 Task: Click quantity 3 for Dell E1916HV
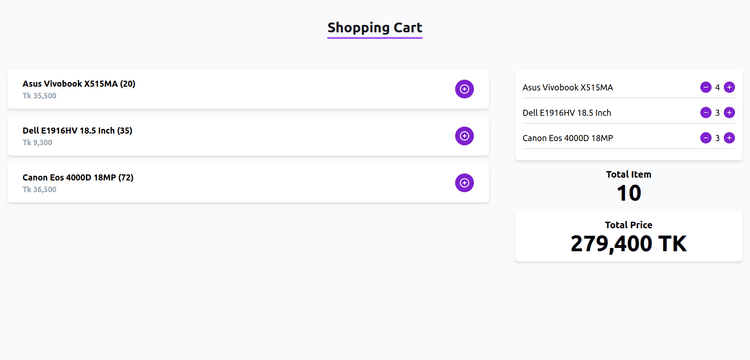[717, 113]
